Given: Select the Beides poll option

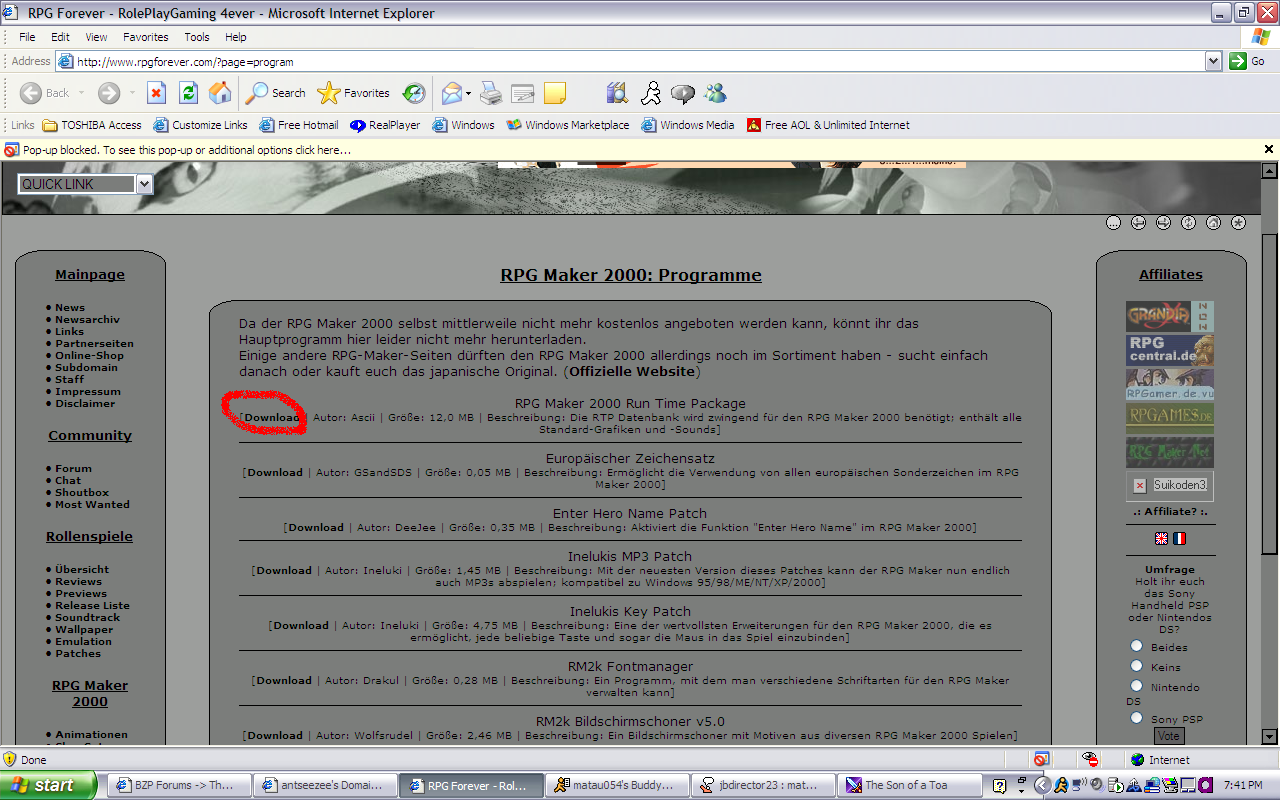Looking at the screenshot, I should click(1136, 646).
